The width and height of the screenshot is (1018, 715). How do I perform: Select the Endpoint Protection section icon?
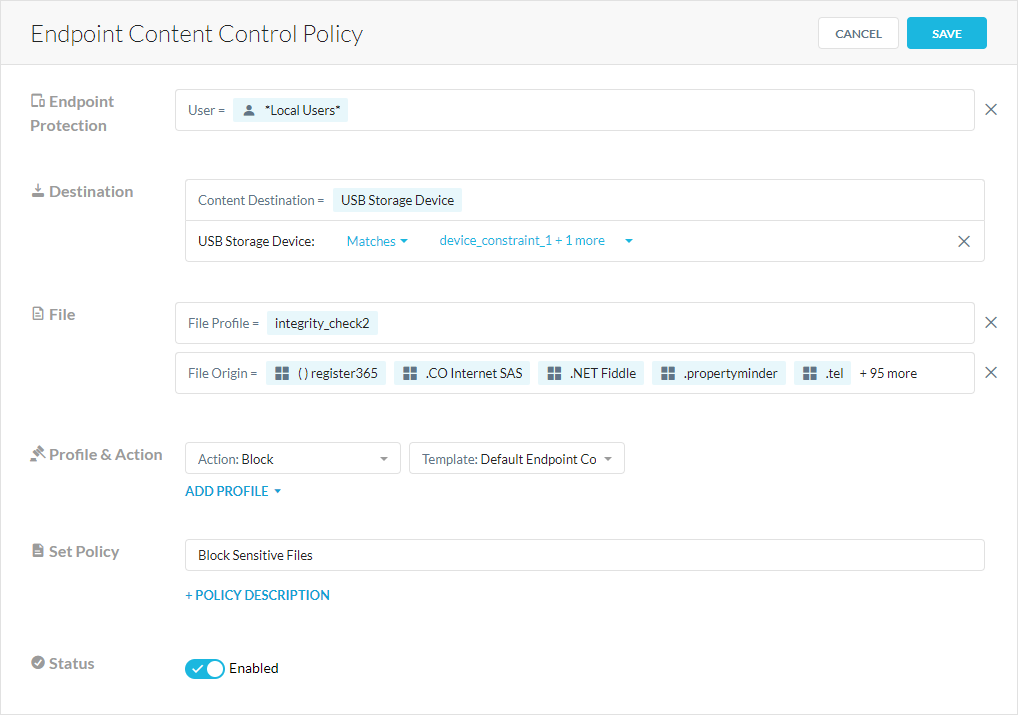click(x=38, y=101)
